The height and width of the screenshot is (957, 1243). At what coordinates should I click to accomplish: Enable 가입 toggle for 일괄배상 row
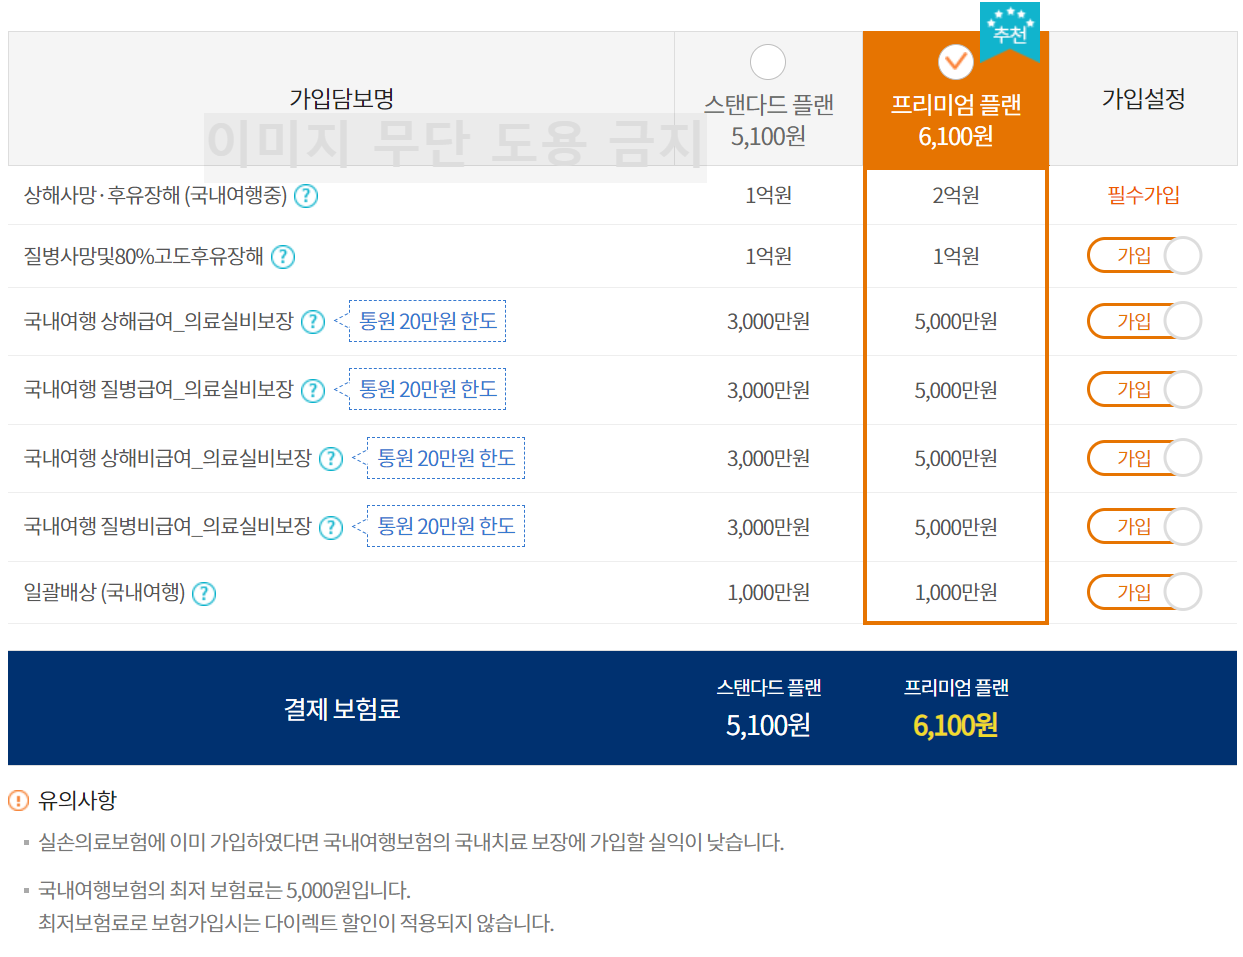(x=1144, y=591)
